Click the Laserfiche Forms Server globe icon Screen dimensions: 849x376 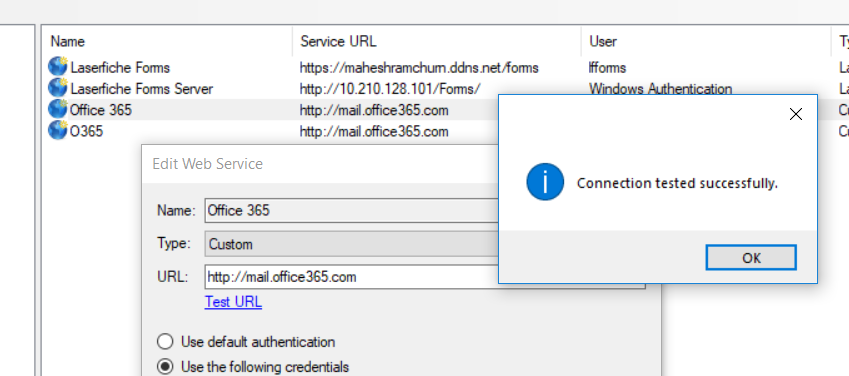point(58,88)
